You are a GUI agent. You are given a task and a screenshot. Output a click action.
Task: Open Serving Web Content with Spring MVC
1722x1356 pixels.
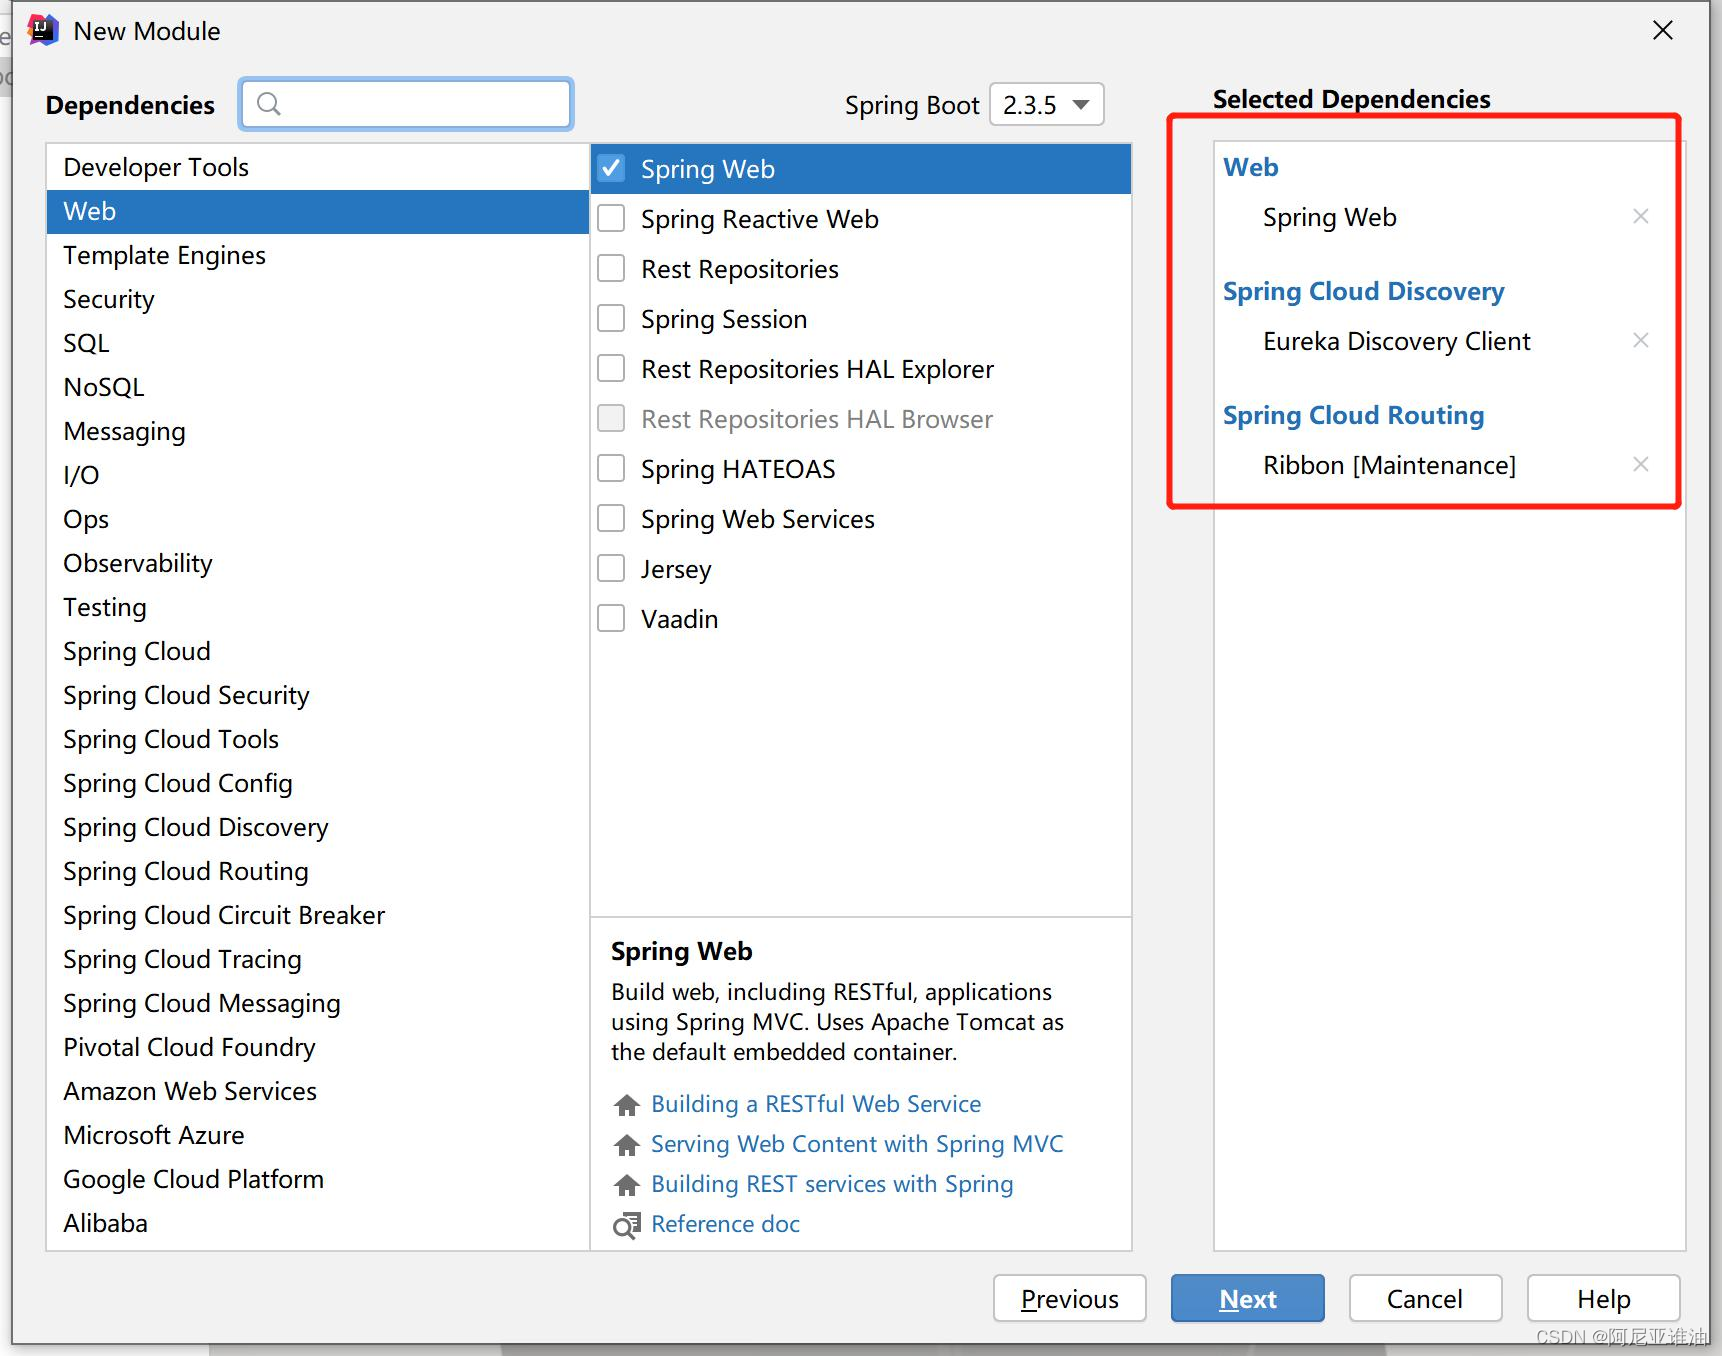coord(857,1144)
